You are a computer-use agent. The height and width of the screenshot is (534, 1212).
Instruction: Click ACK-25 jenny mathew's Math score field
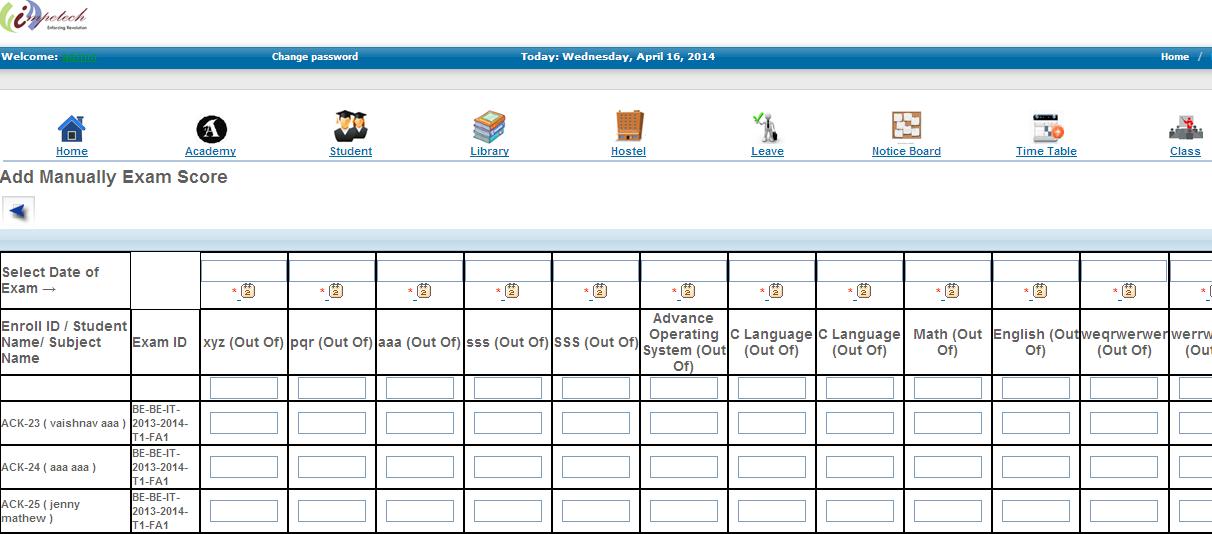pyautogui.click(x=948, y=511)
